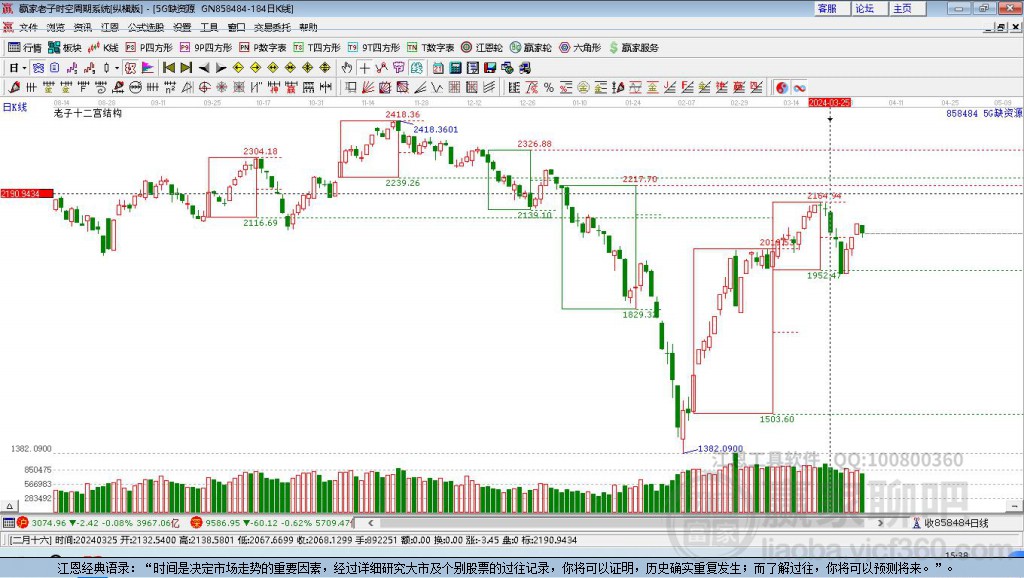The height and width of the screenshot is (578, 1024).
Task: Open the 资讯 menu
Action: pos(82,27)
